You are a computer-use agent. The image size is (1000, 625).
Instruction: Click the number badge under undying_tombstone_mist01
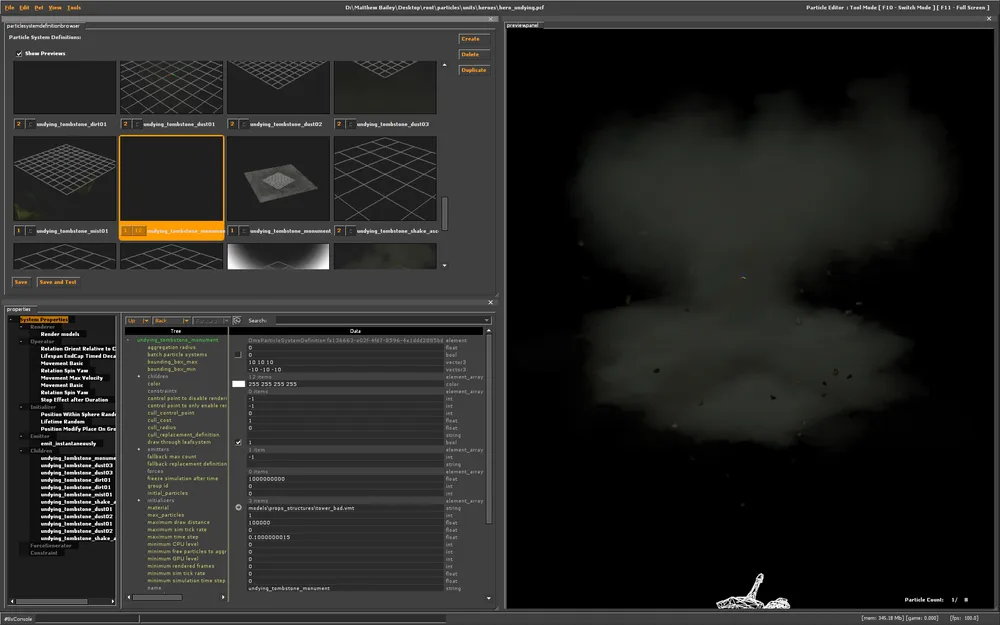pos(19,231)
